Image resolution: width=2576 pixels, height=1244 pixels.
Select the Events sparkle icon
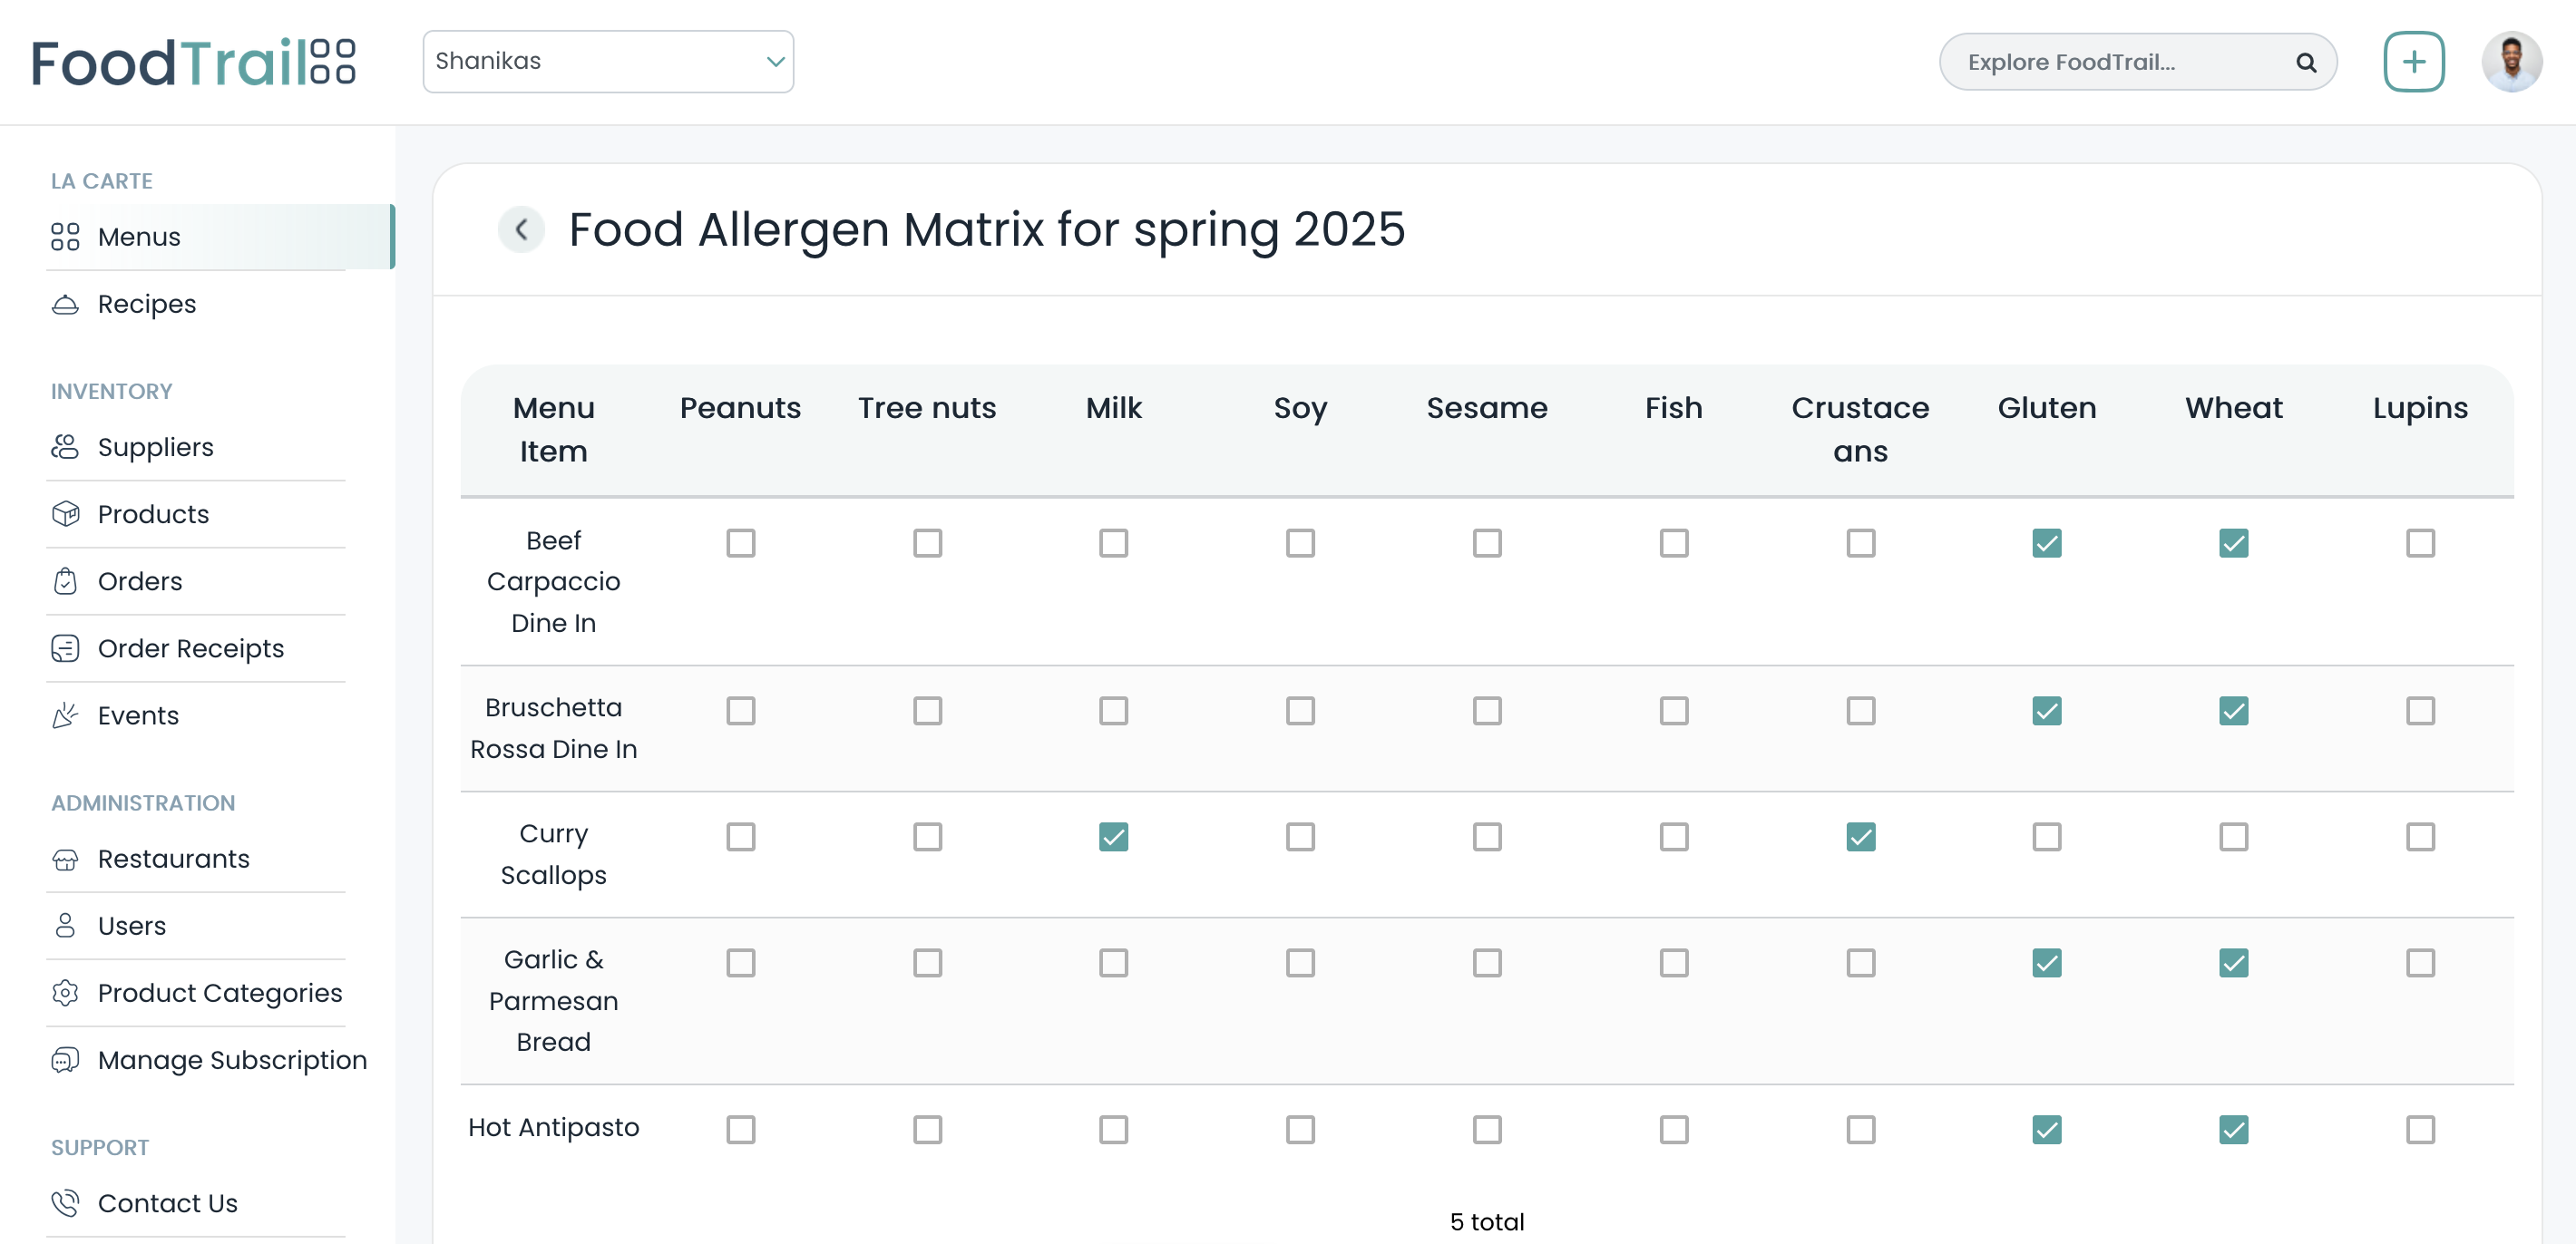(x=65, y=715)
